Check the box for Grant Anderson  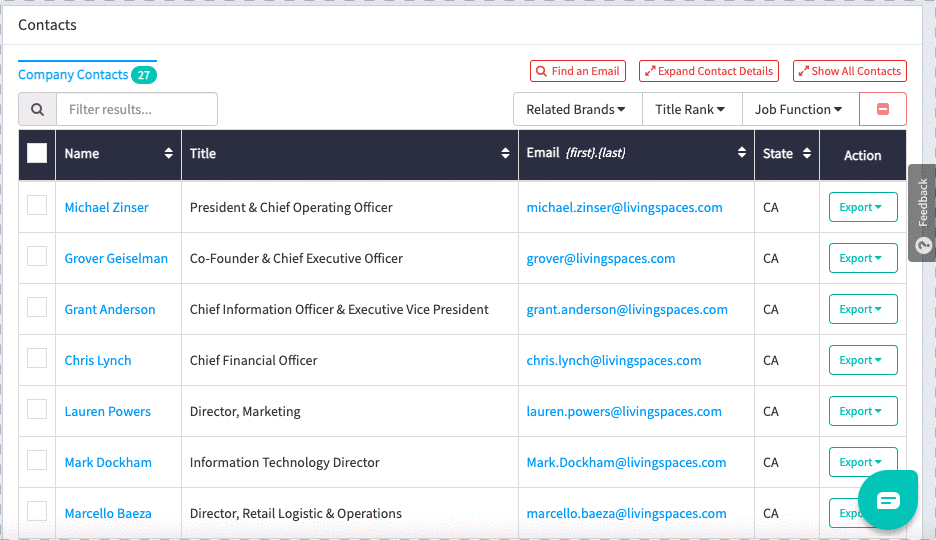click(x=37, y=307)
